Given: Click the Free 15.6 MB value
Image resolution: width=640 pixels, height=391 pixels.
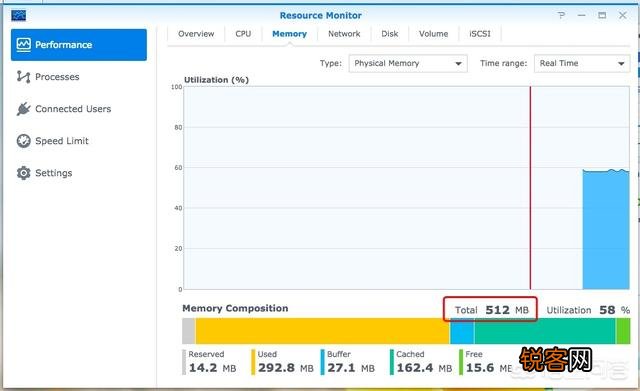Looking at the screenshot, I should tap(489, 368).
